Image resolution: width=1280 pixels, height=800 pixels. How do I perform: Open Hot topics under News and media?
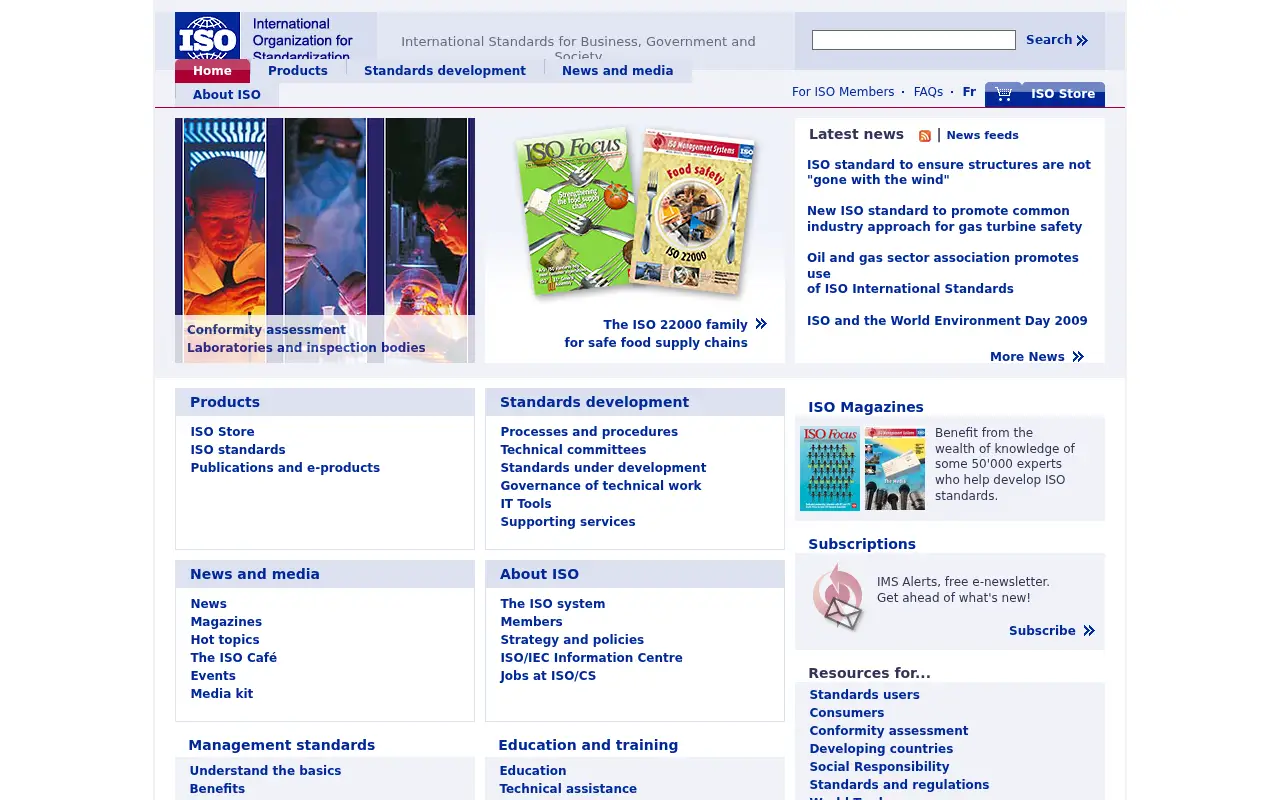225,640
